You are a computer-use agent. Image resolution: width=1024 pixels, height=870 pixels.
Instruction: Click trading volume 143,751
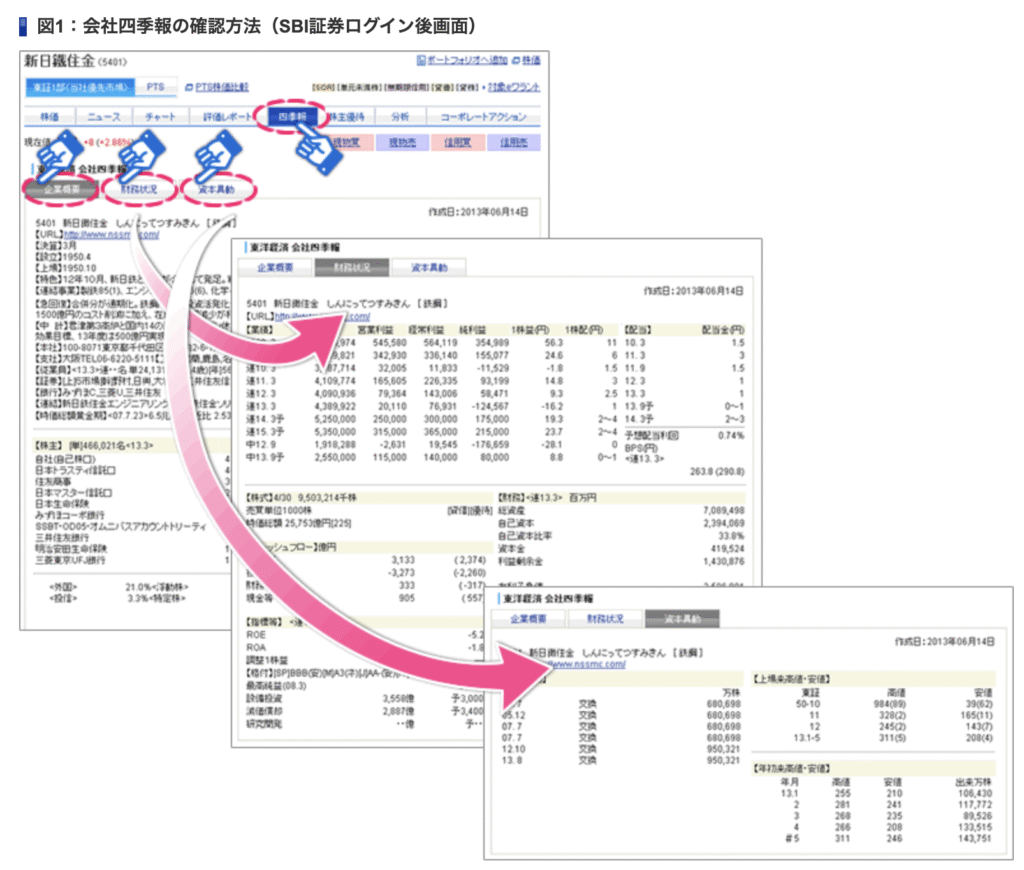pos(974,839)
